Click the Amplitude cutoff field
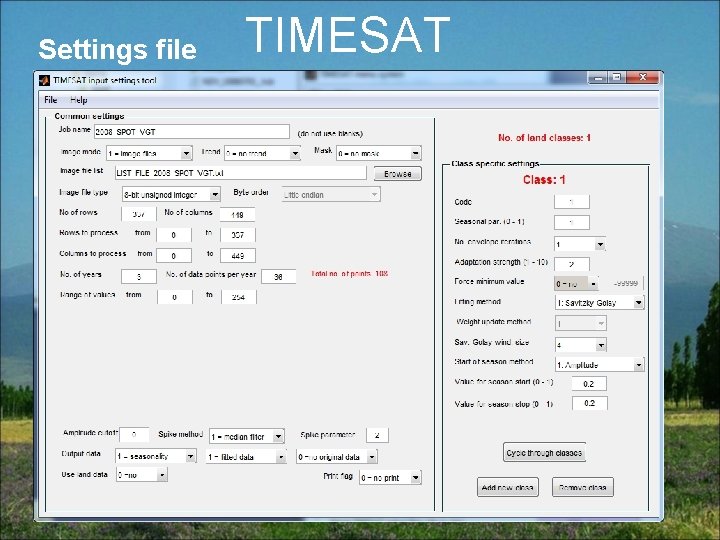 [x=134, y=434]
